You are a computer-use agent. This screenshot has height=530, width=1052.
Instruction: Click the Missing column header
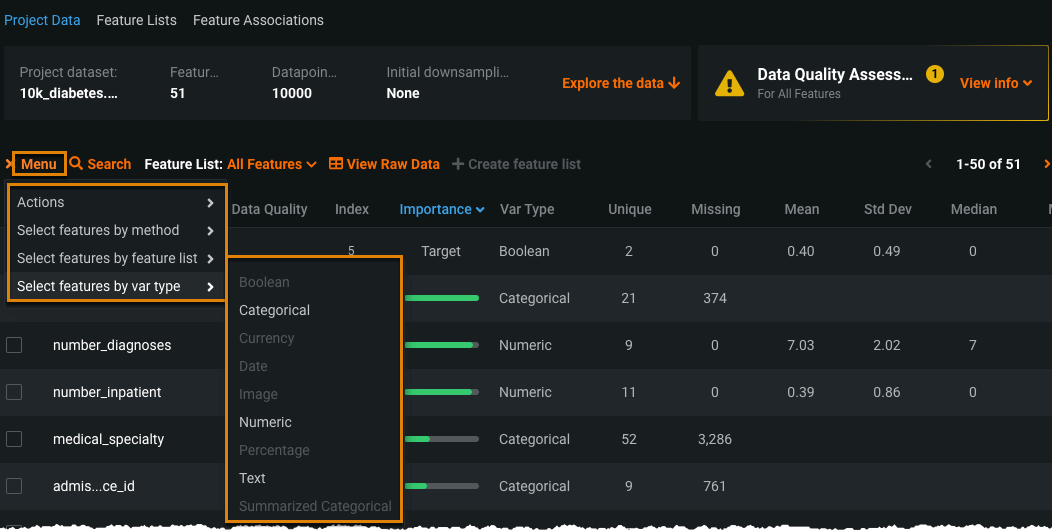[x=715, y=209]
